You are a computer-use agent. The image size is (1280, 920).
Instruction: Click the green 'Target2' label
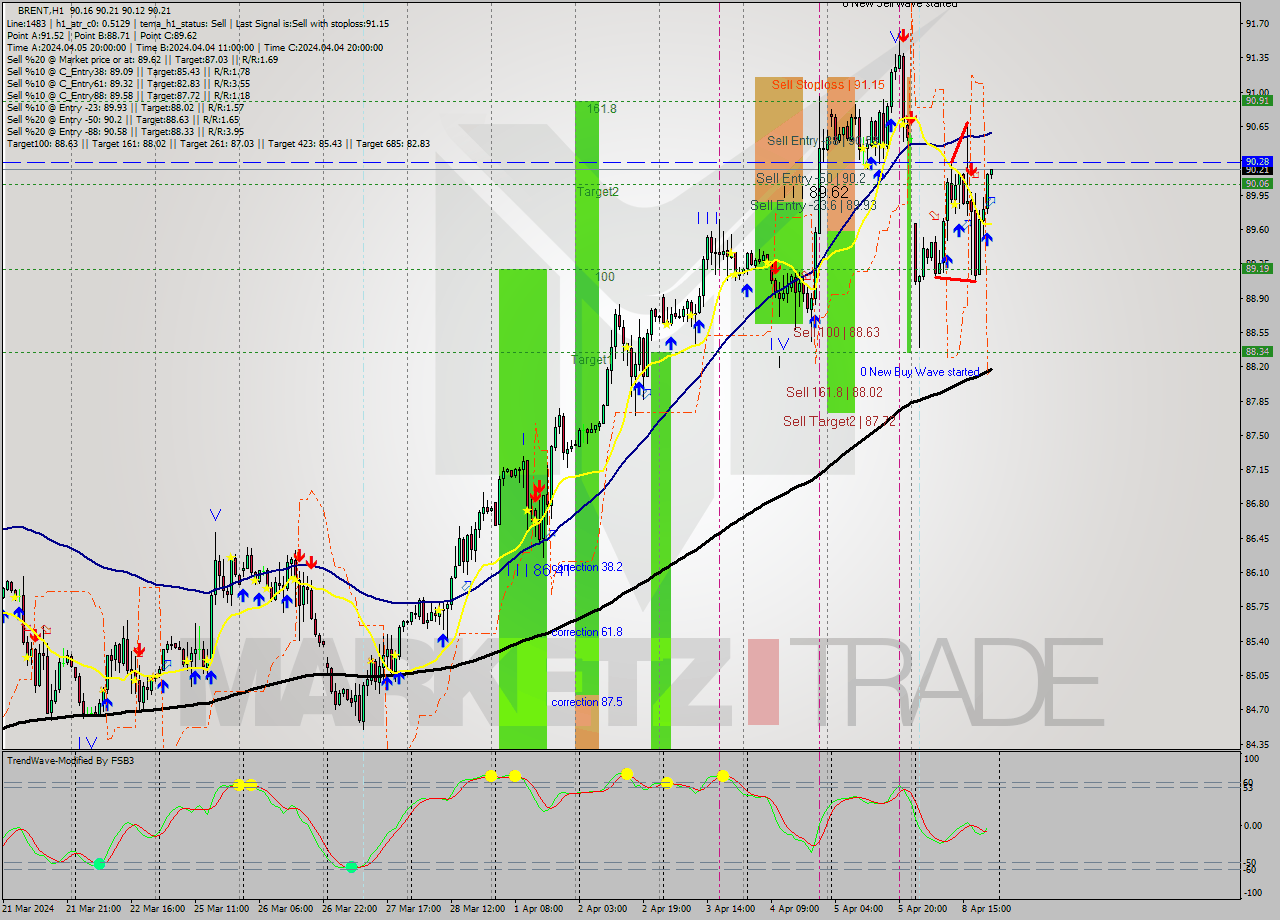597,191
